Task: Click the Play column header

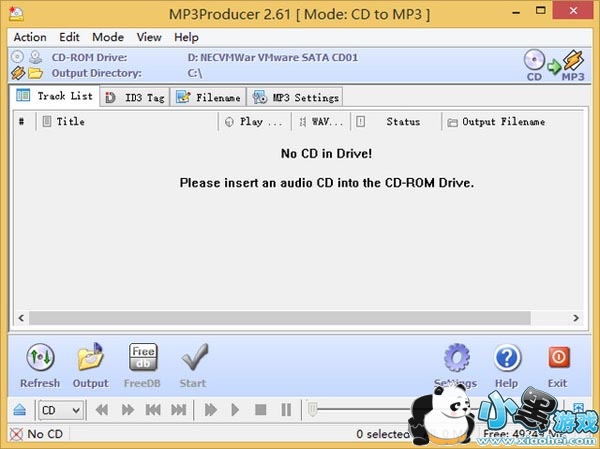Action: pyautogui.click(x=255, y=122)
